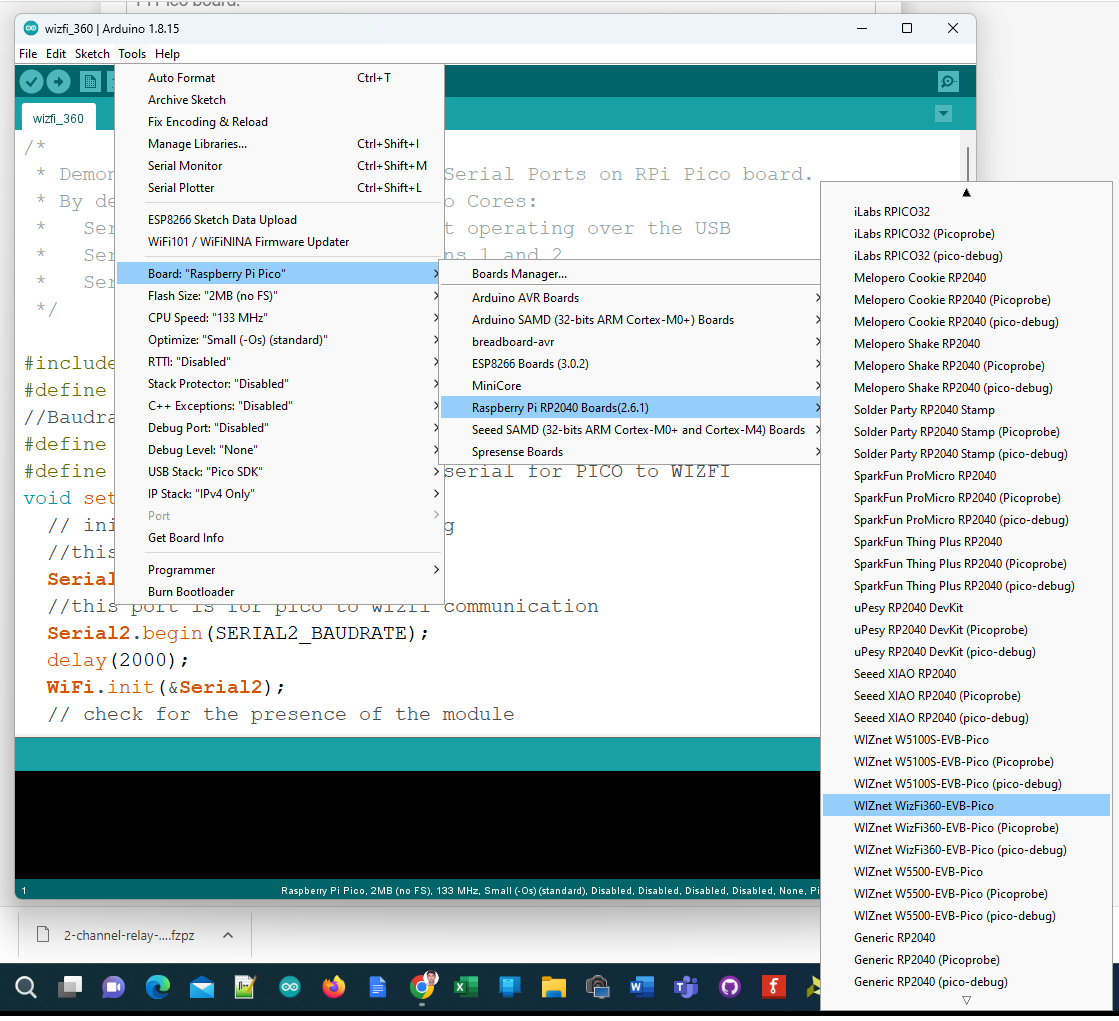Open Microsoft Edge from the taskbar

pyautogui.click(x=158, y=987)
